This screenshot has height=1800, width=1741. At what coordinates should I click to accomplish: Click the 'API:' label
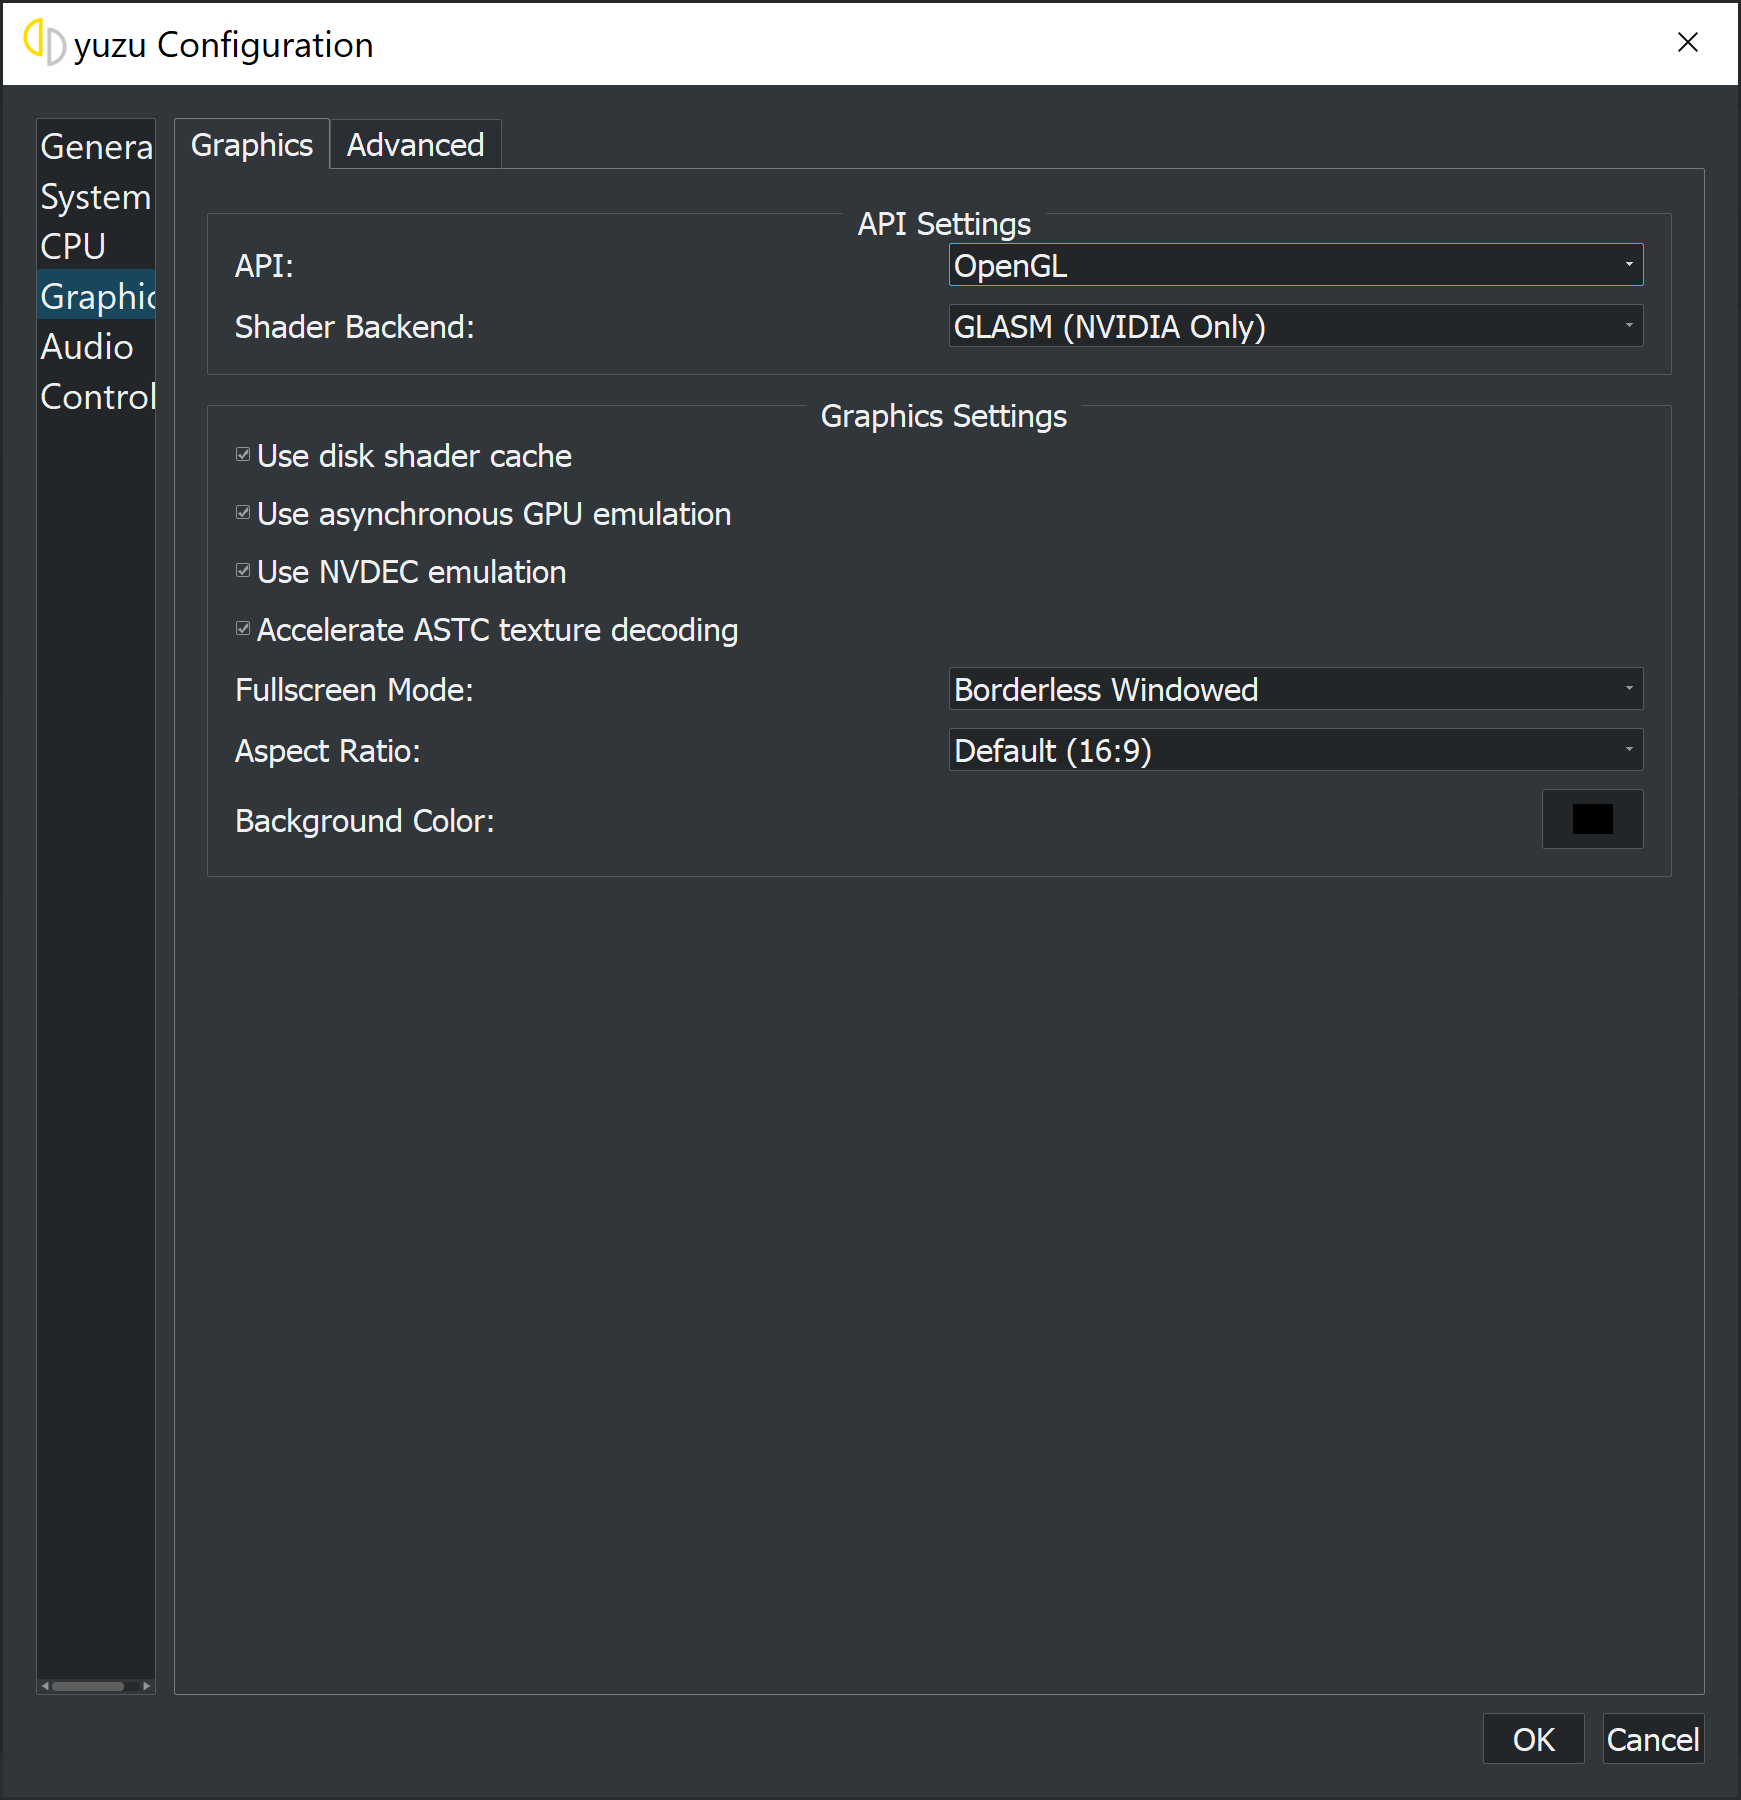pos(264,266)
